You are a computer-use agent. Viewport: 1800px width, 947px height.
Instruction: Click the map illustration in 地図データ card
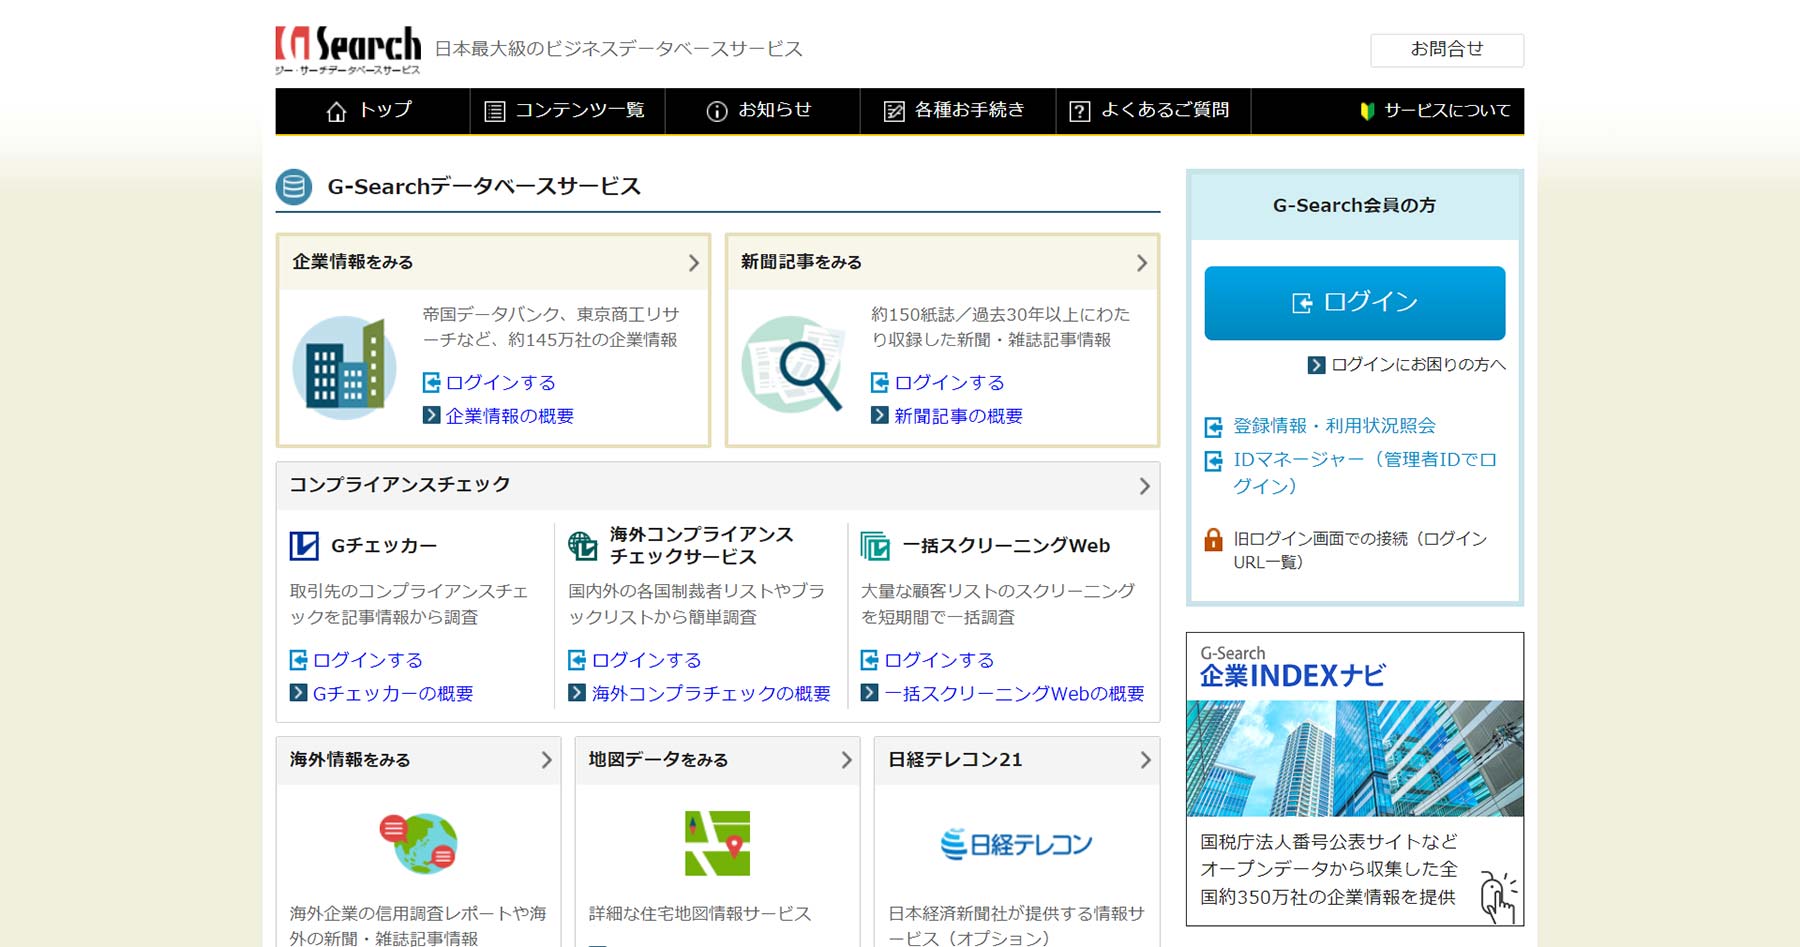[717, 843]
